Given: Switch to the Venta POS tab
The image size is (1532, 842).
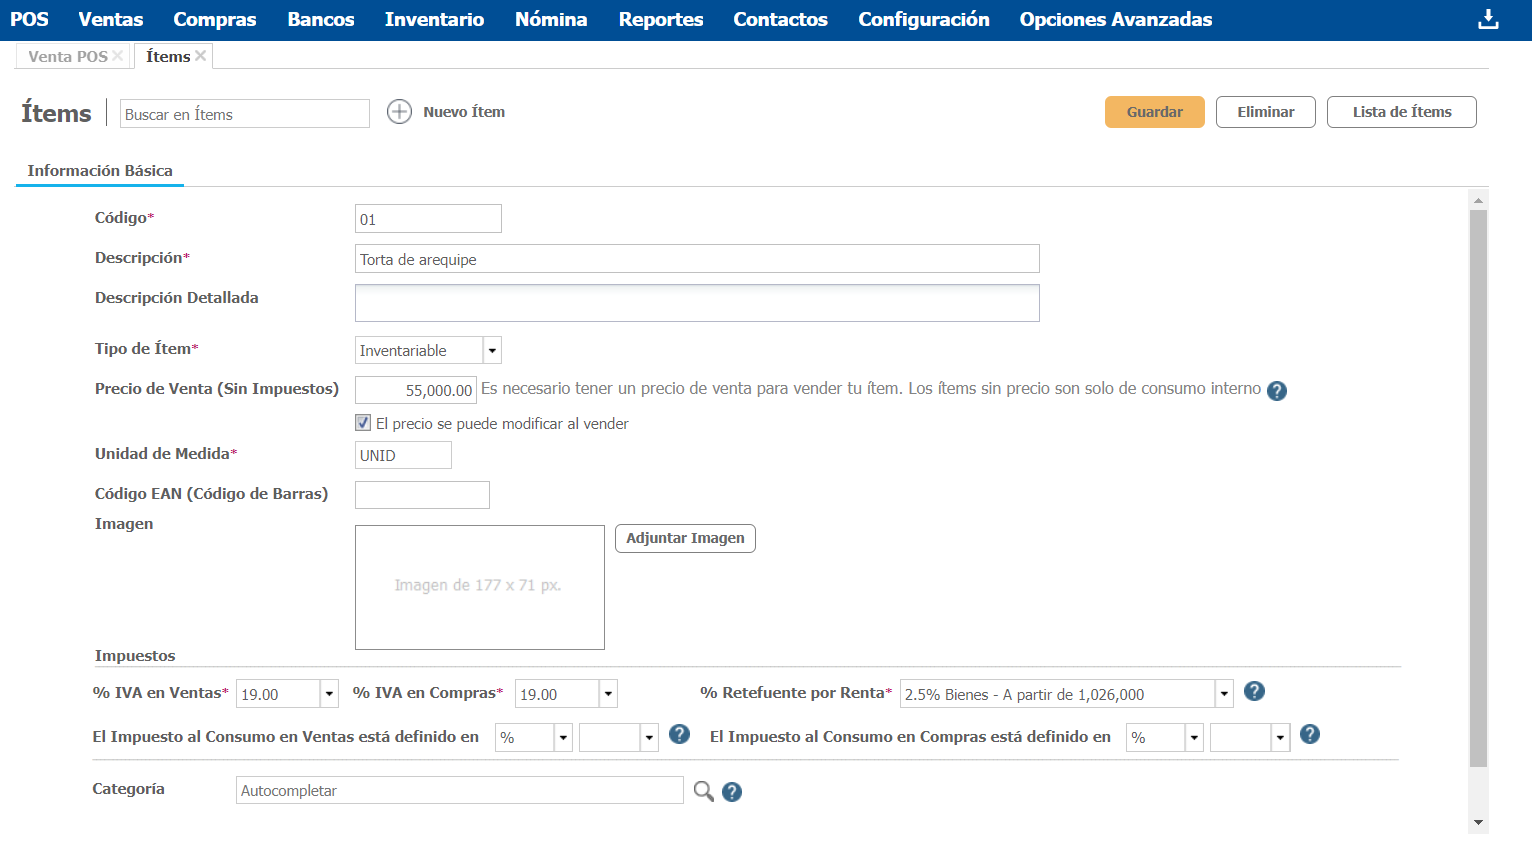Looking at the screenshot, I should click(x=67, y=57).
